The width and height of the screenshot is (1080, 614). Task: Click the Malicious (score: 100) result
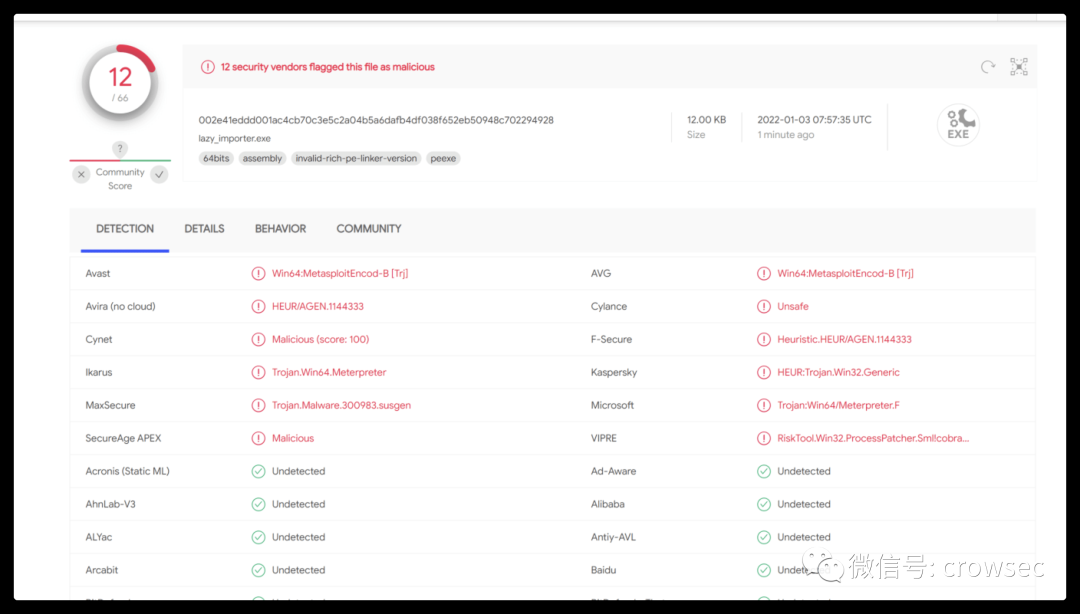coord(320,340)
